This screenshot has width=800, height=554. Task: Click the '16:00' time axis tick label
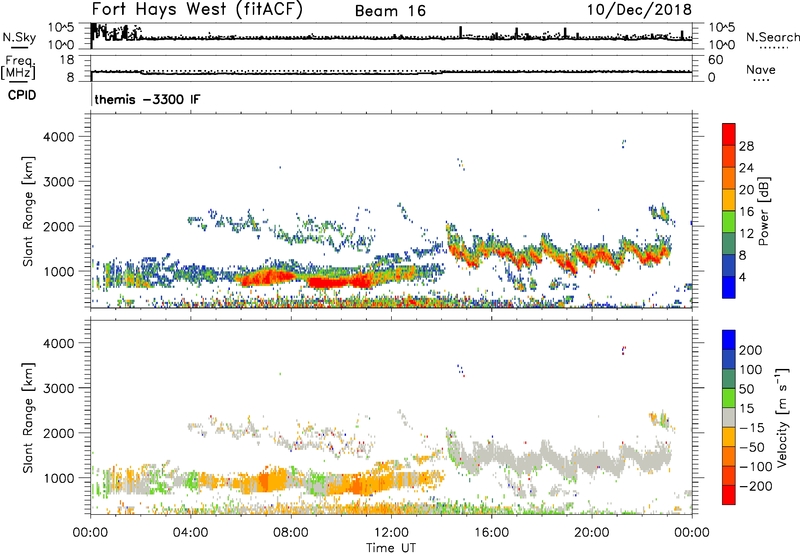click(491, 533)
